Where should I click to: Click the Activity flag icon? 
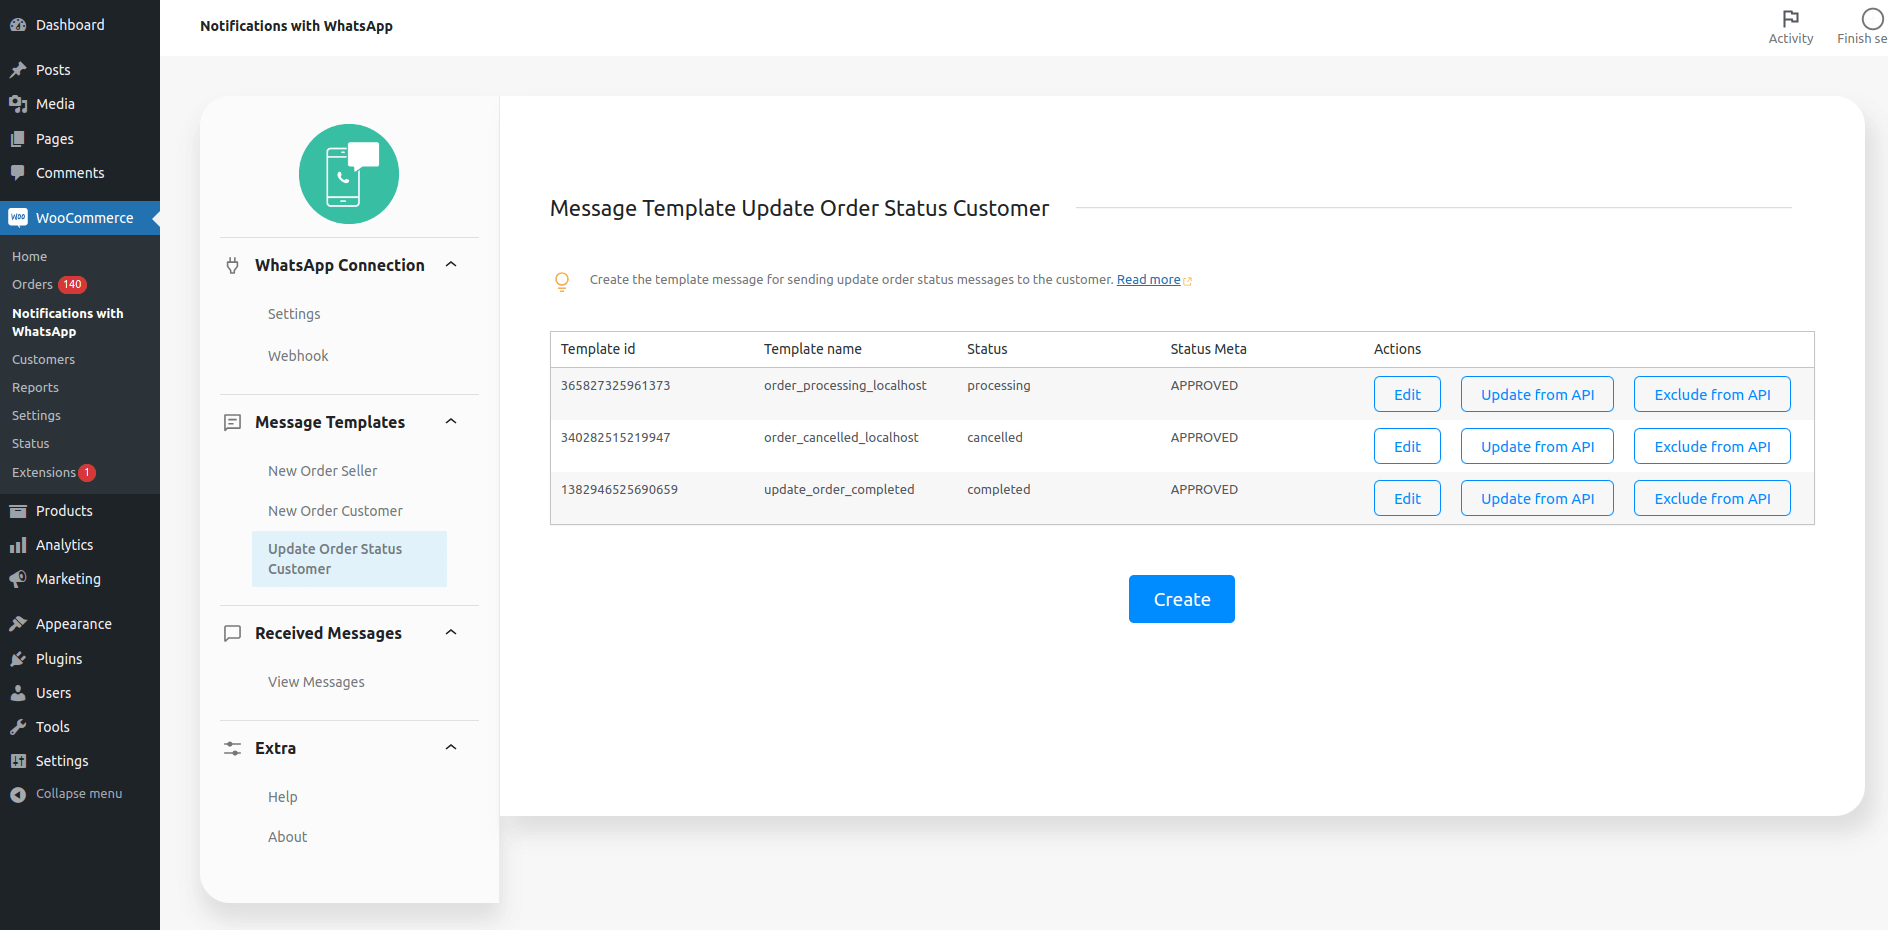pos(1791,18)
